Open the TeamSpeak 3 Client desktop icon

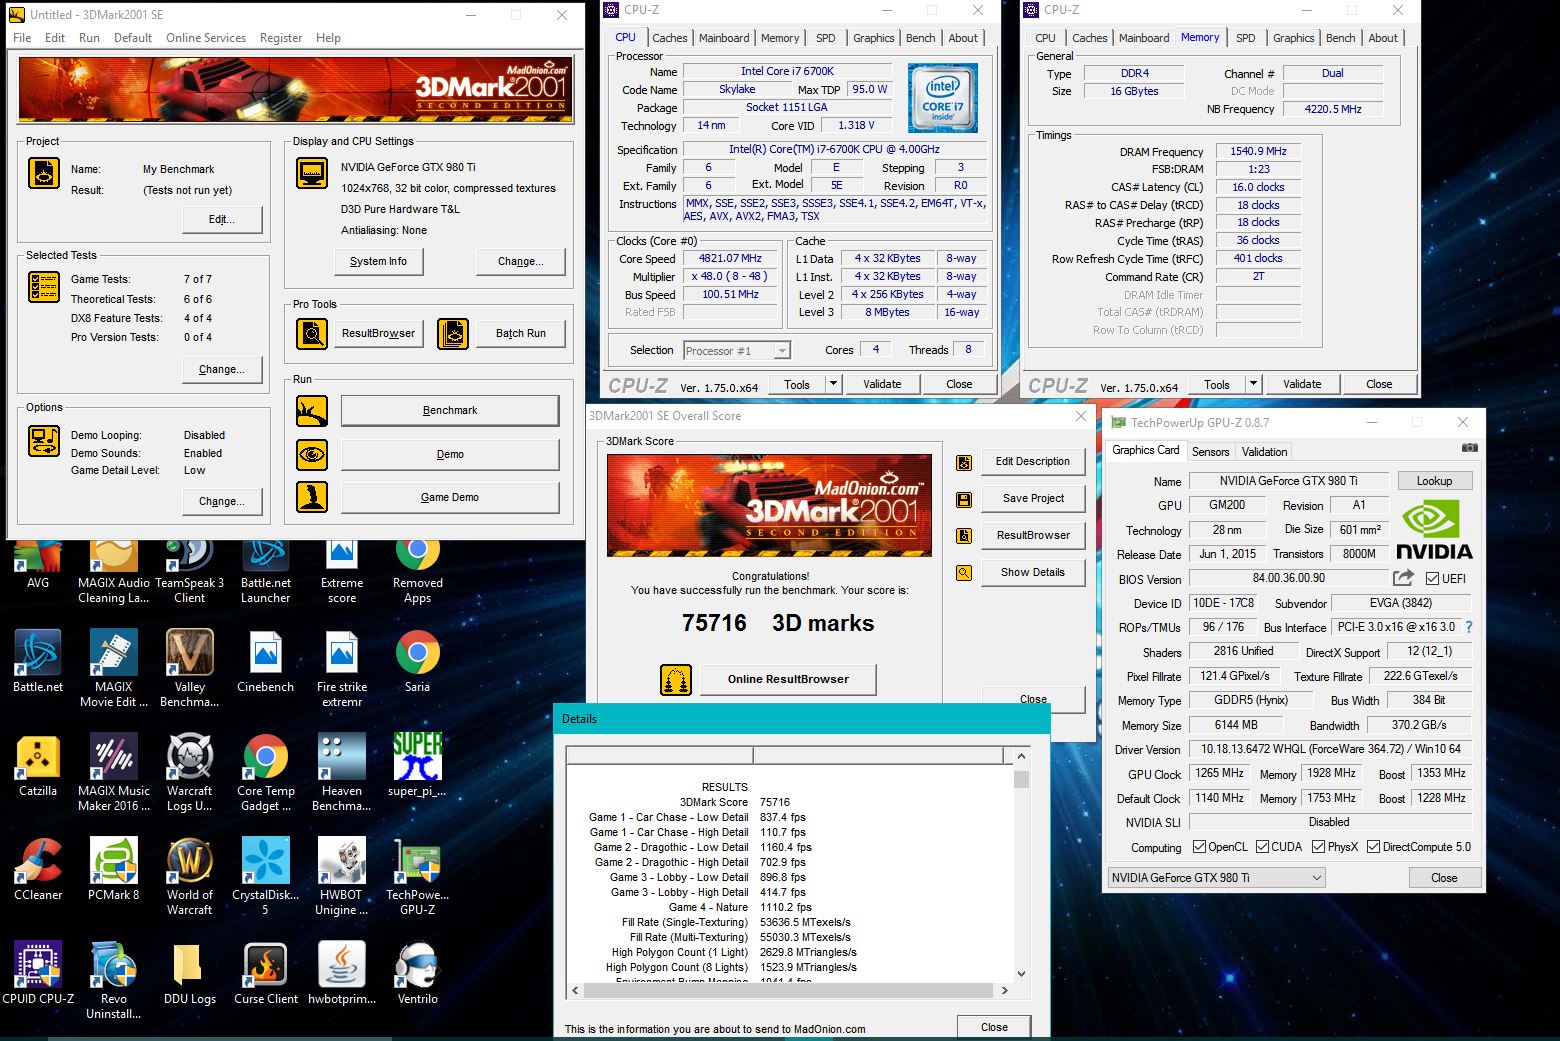point(190,572)
